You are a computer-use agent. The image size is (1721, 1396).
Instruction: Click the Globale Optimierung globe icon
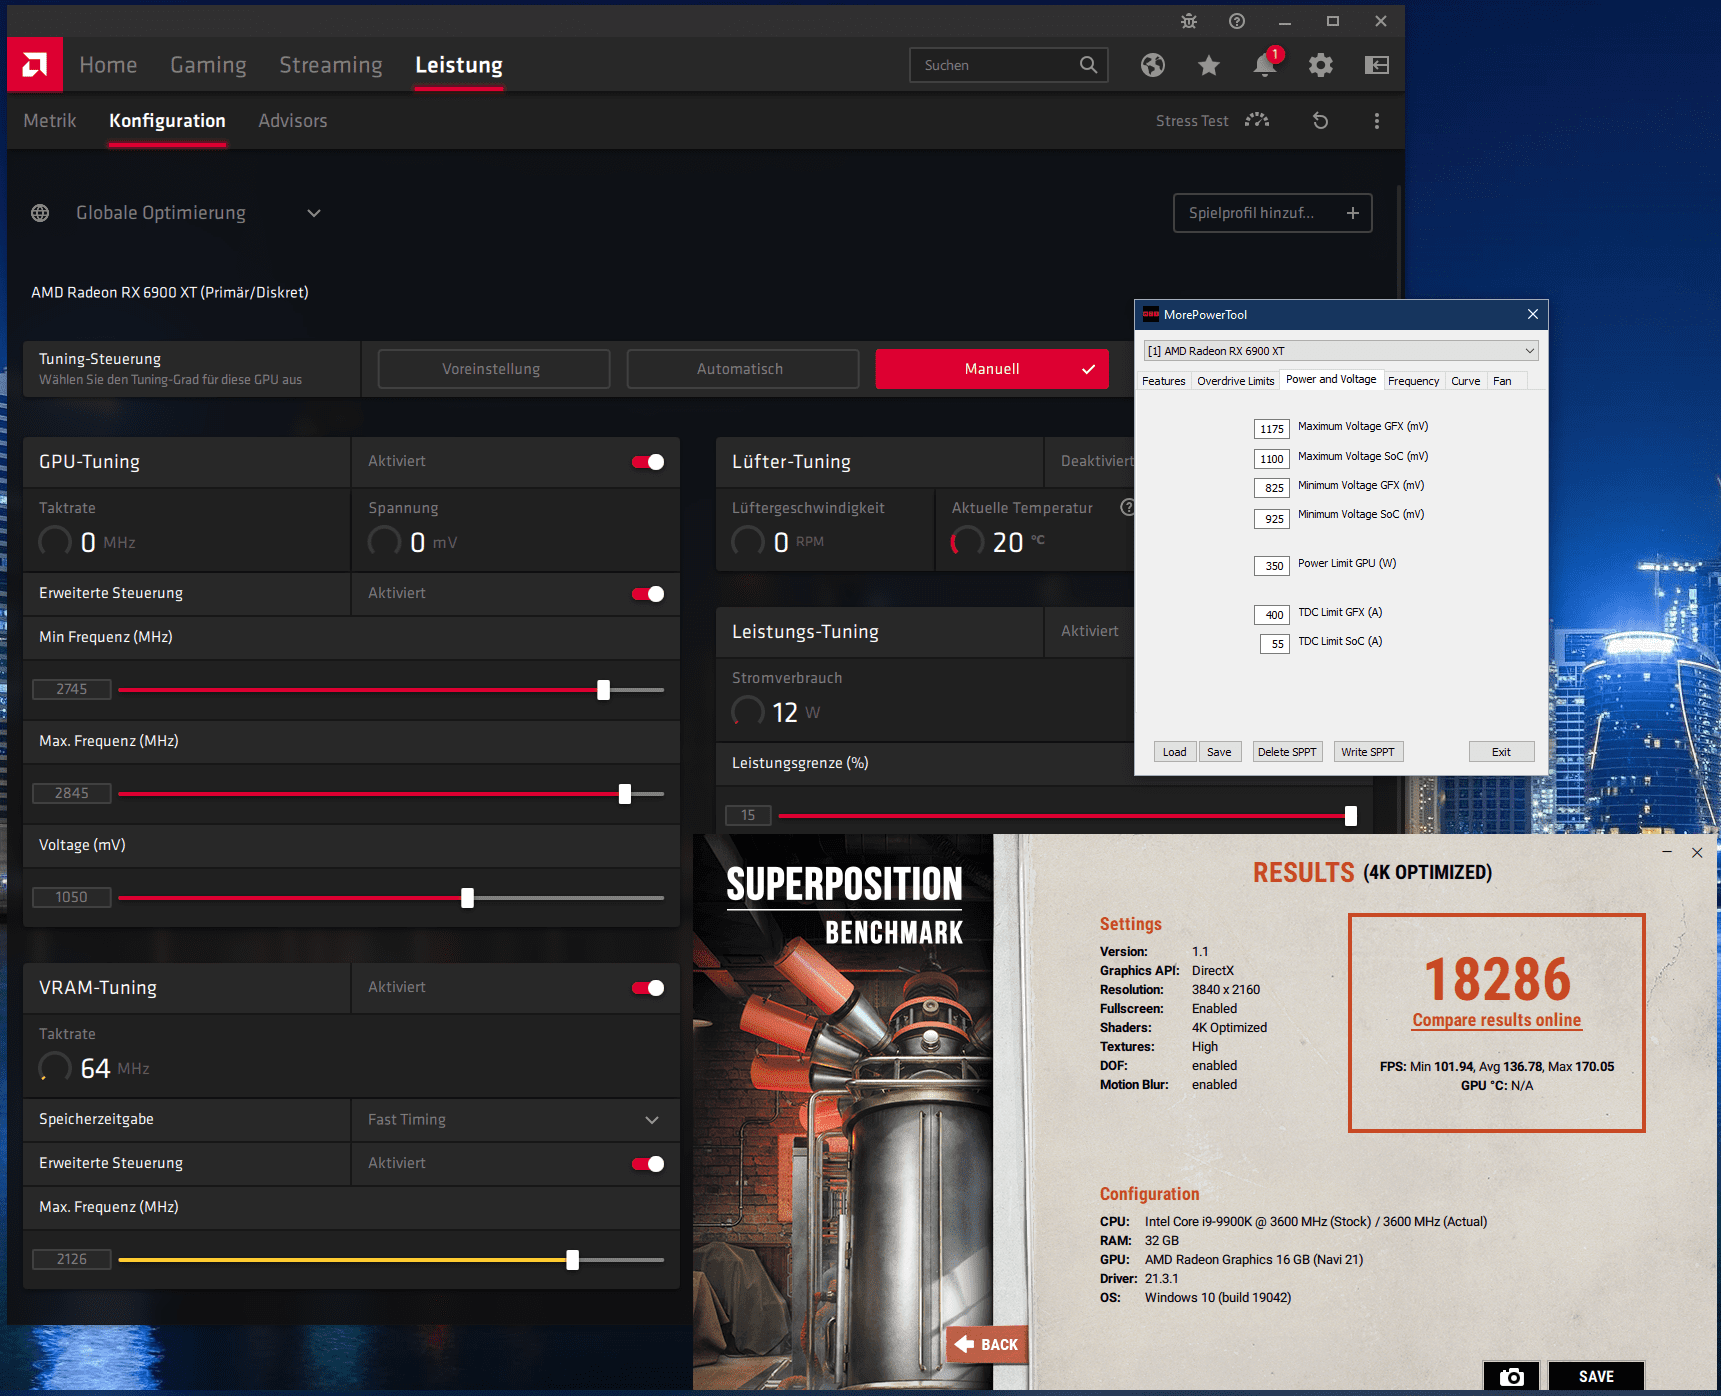(40, 213)
